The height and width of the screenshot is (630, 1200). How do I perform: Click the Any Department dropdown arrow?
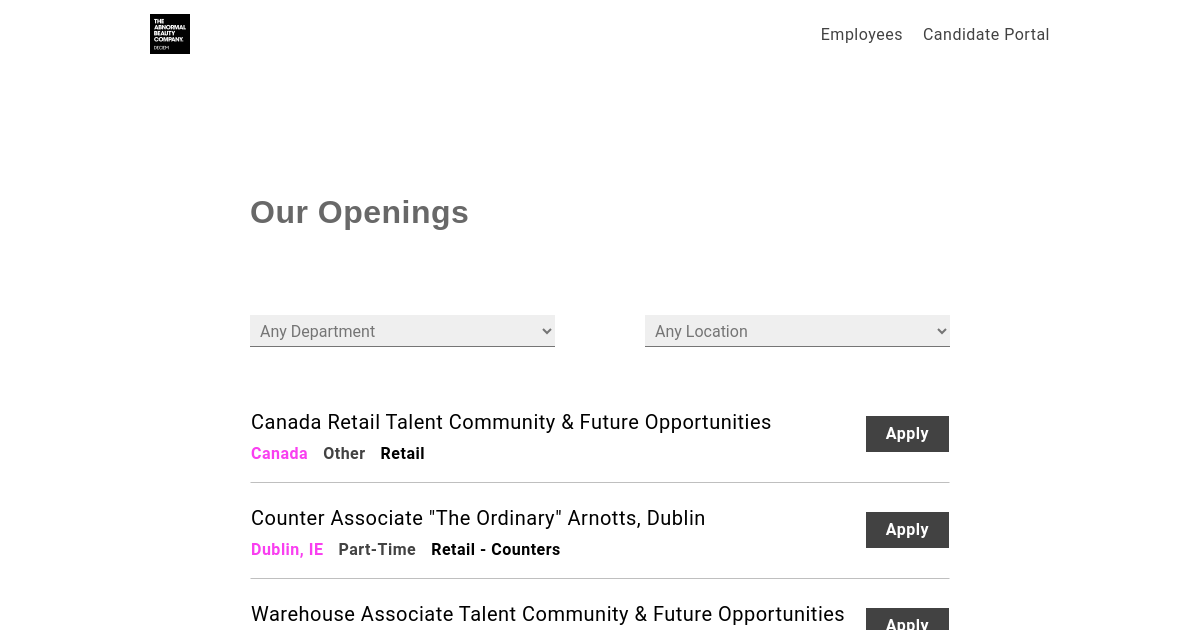pos(546,331)
